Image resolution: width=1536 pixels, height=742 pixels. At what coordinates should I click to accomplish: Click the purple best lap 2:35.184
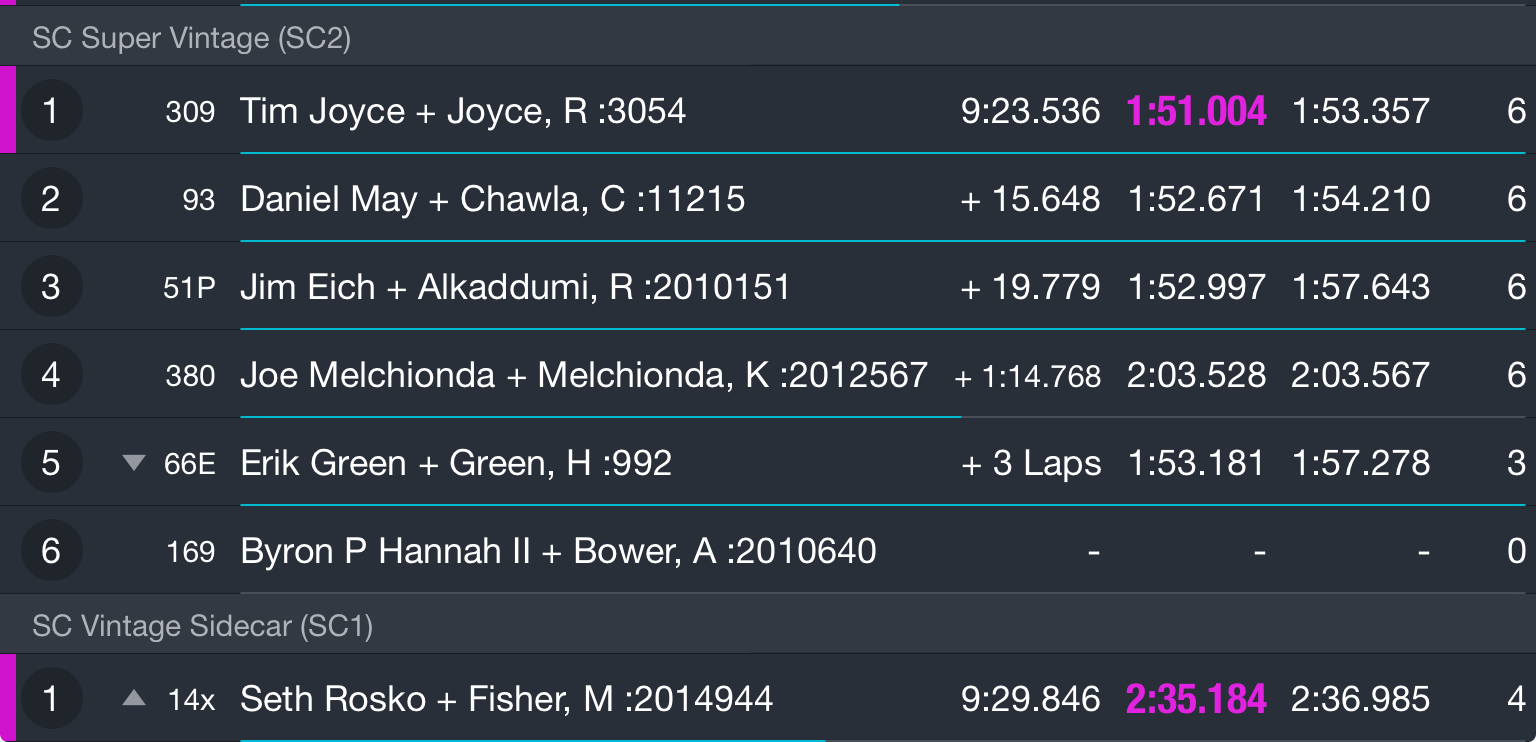click(1197, 699)
